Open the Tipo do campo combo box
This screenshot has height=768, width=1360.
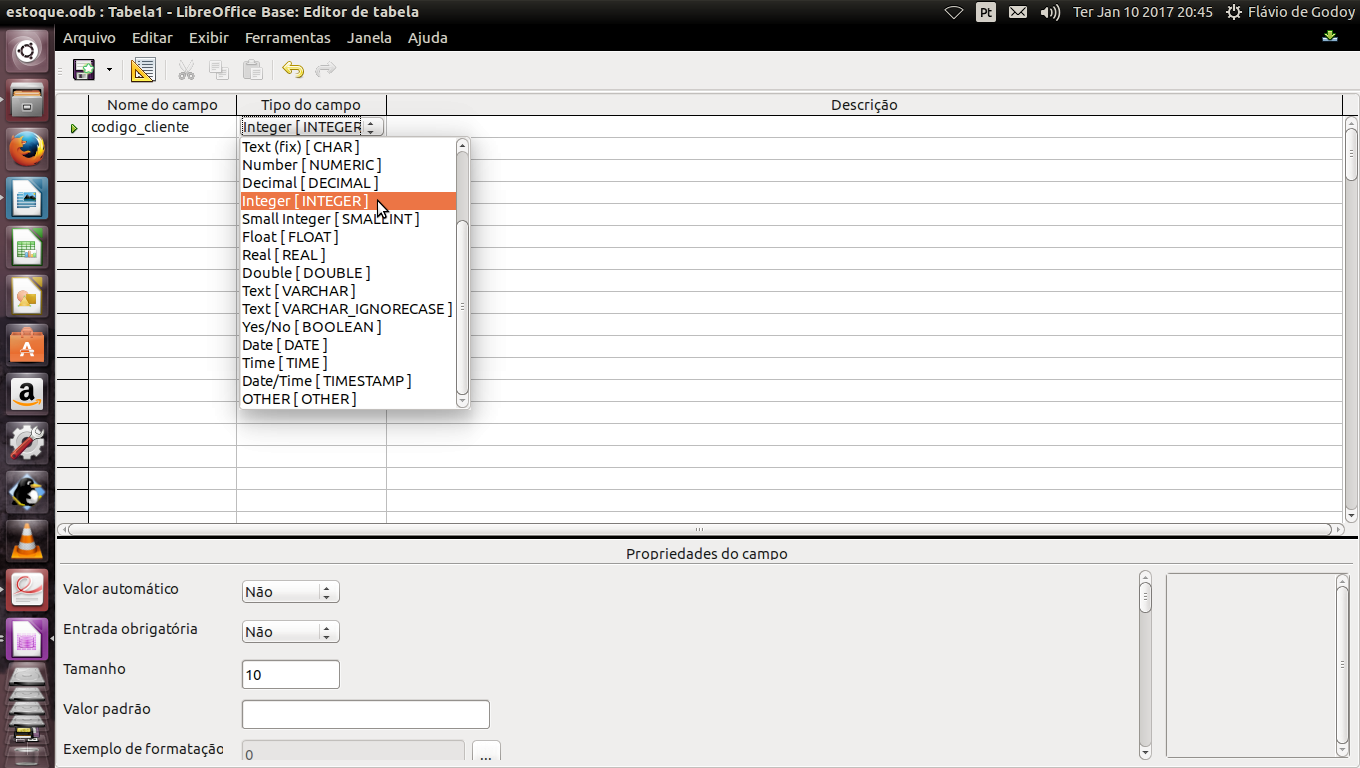370,127
